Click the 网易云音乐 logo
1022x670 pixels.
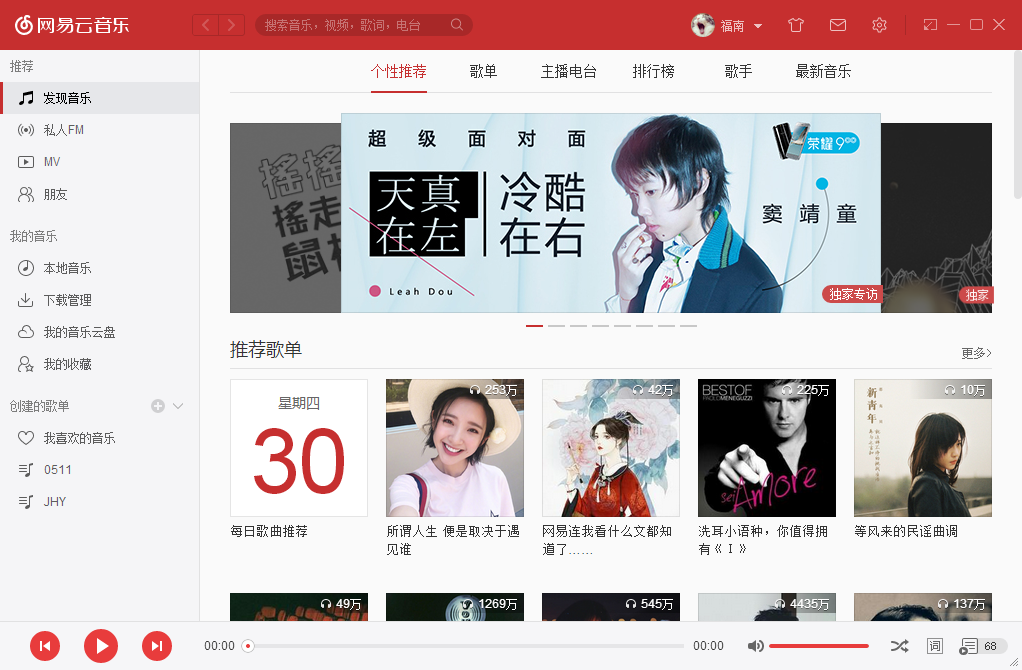click(72, 25)
